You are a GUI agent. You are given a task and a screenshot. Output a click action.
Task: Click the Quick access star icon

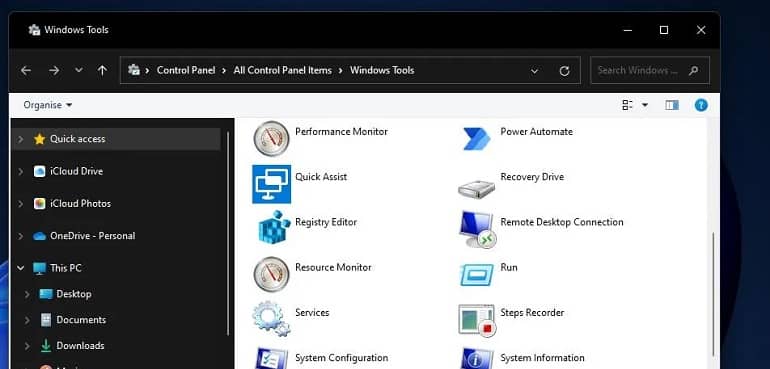39,139
